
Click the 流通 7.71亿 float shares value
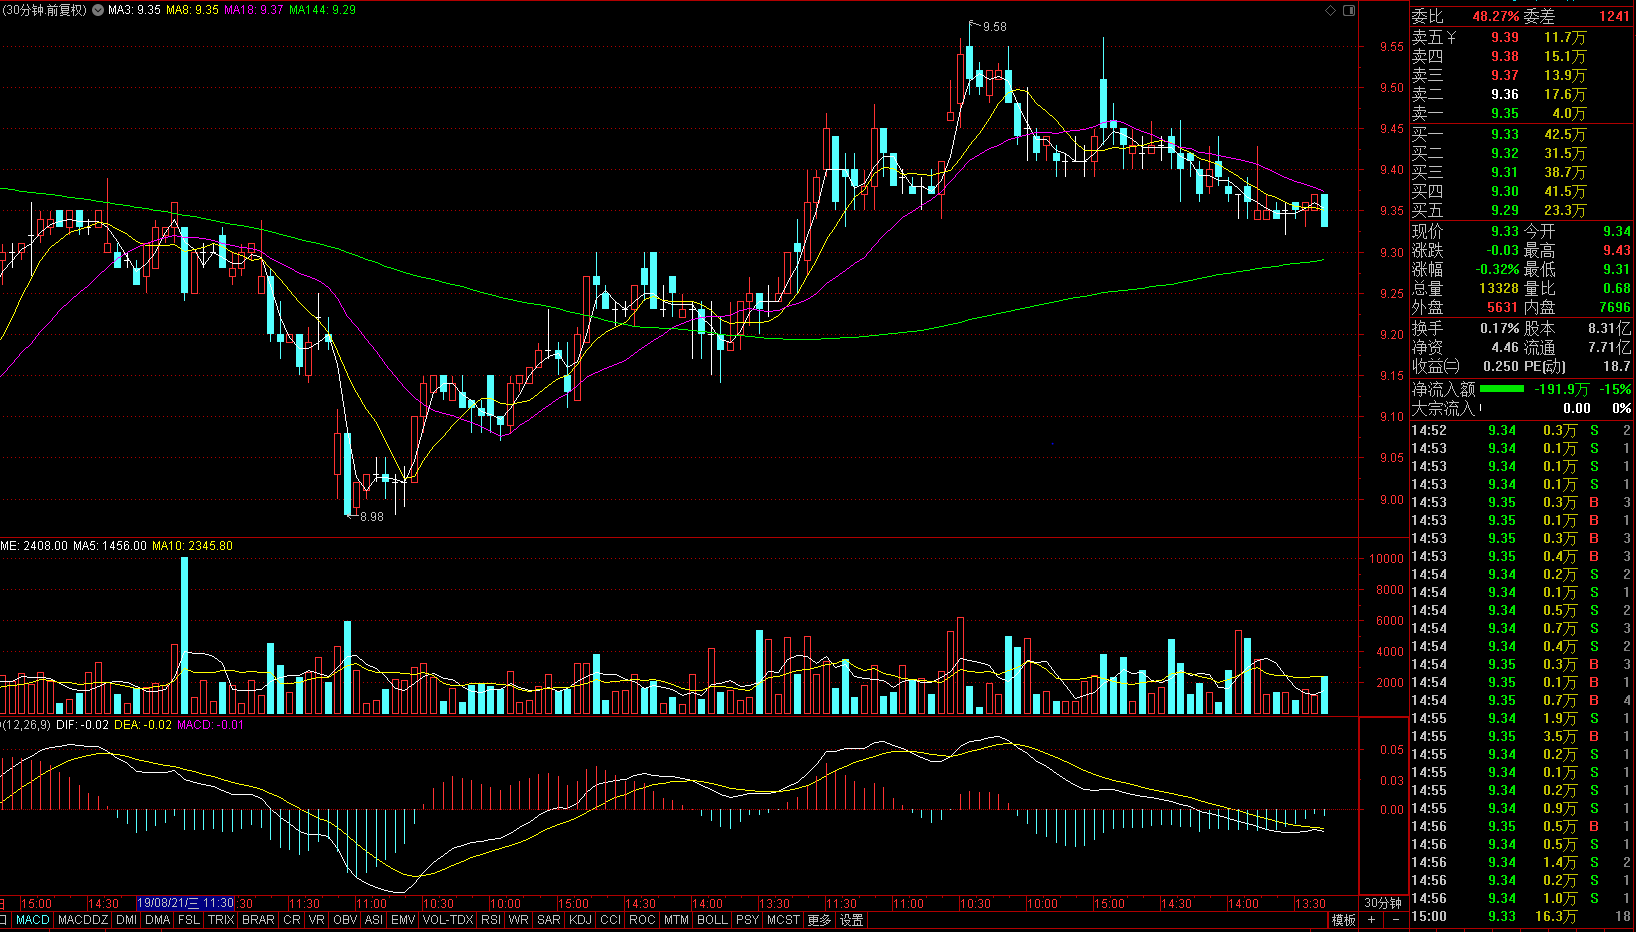pos(1609,347)
